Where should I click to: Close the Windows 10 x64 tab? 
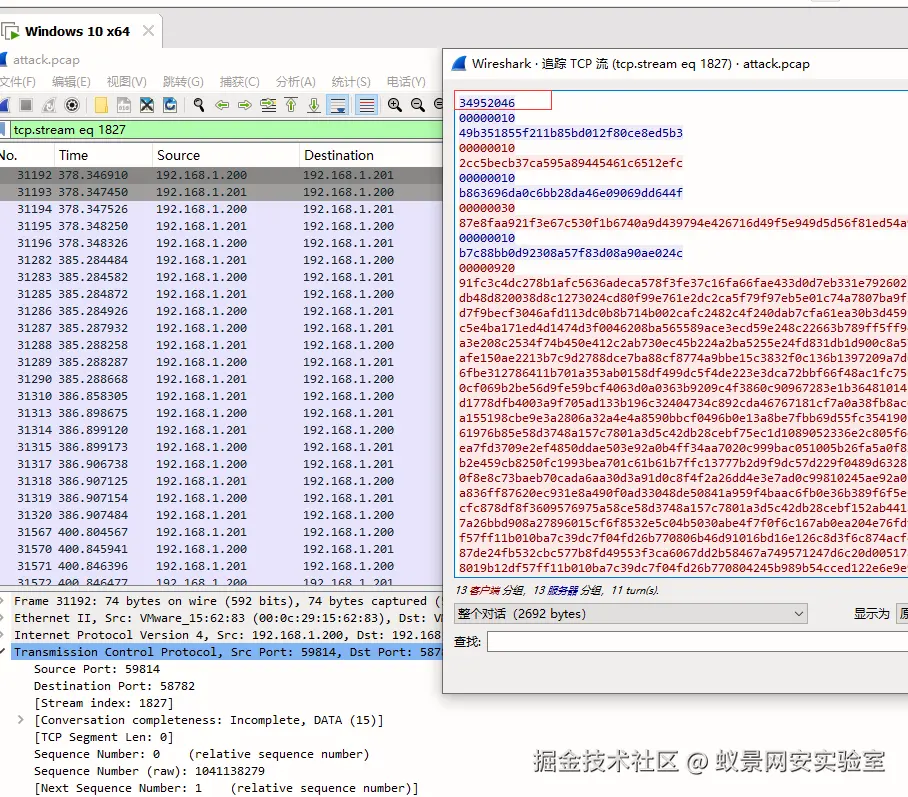pyautogui.click(x=148, y=31)
